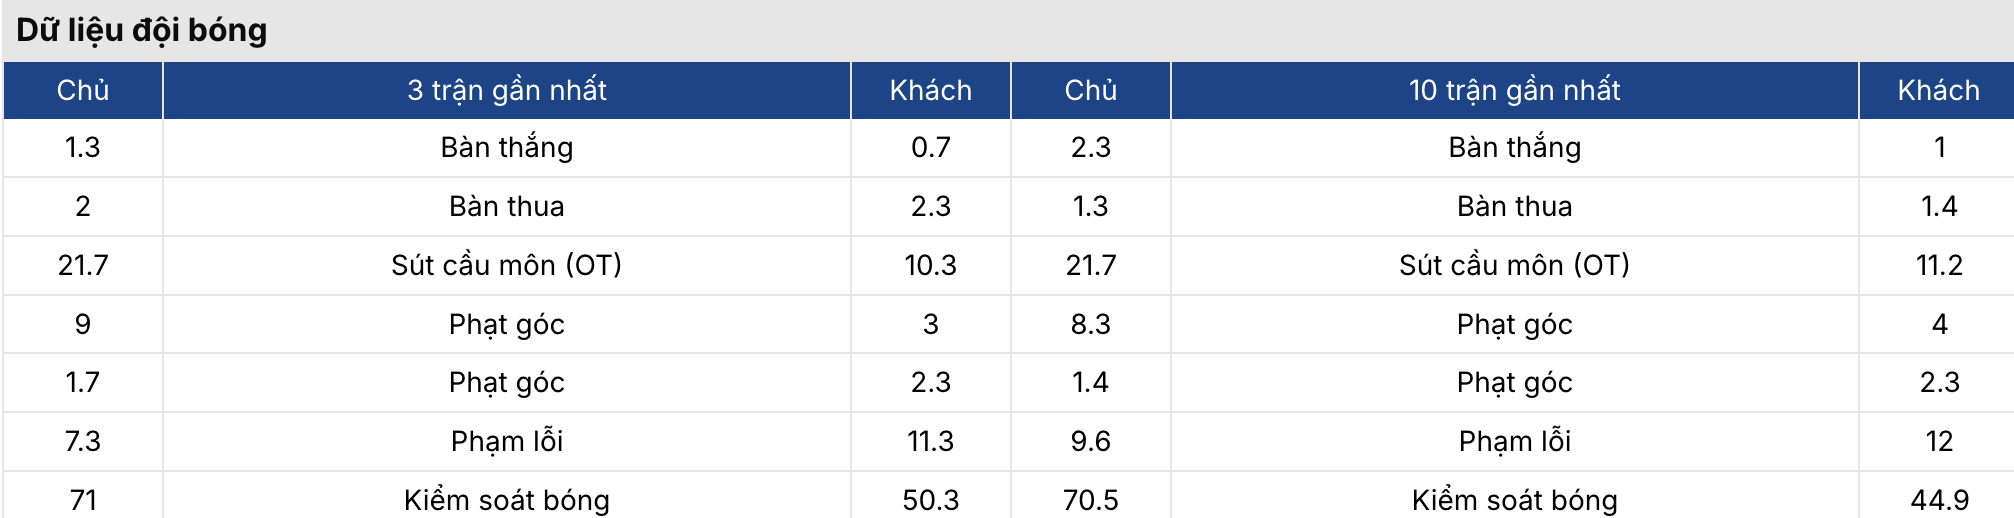This screenshot has height=518, width=2014.
Task: Click 'Kiểm soát bóng' in the 10-match table
Action: click(1514, 499)
